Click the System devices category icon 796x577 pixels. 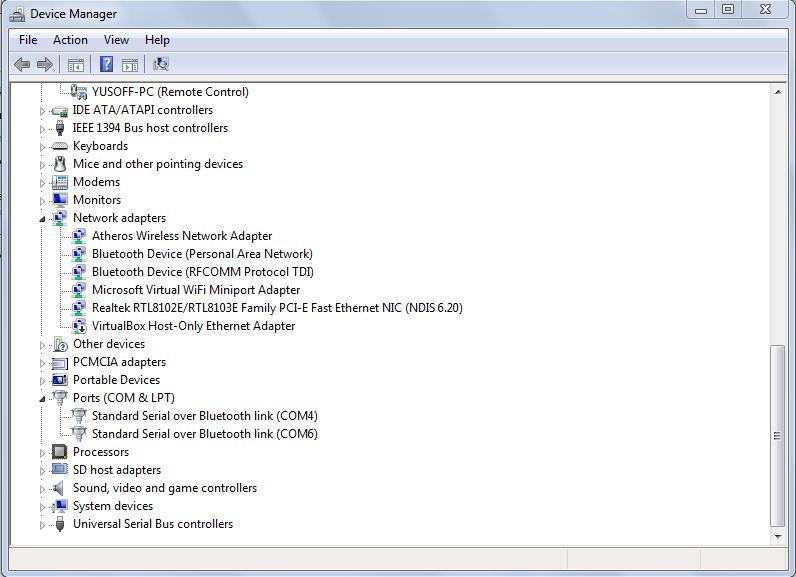(x=60, y=506)
